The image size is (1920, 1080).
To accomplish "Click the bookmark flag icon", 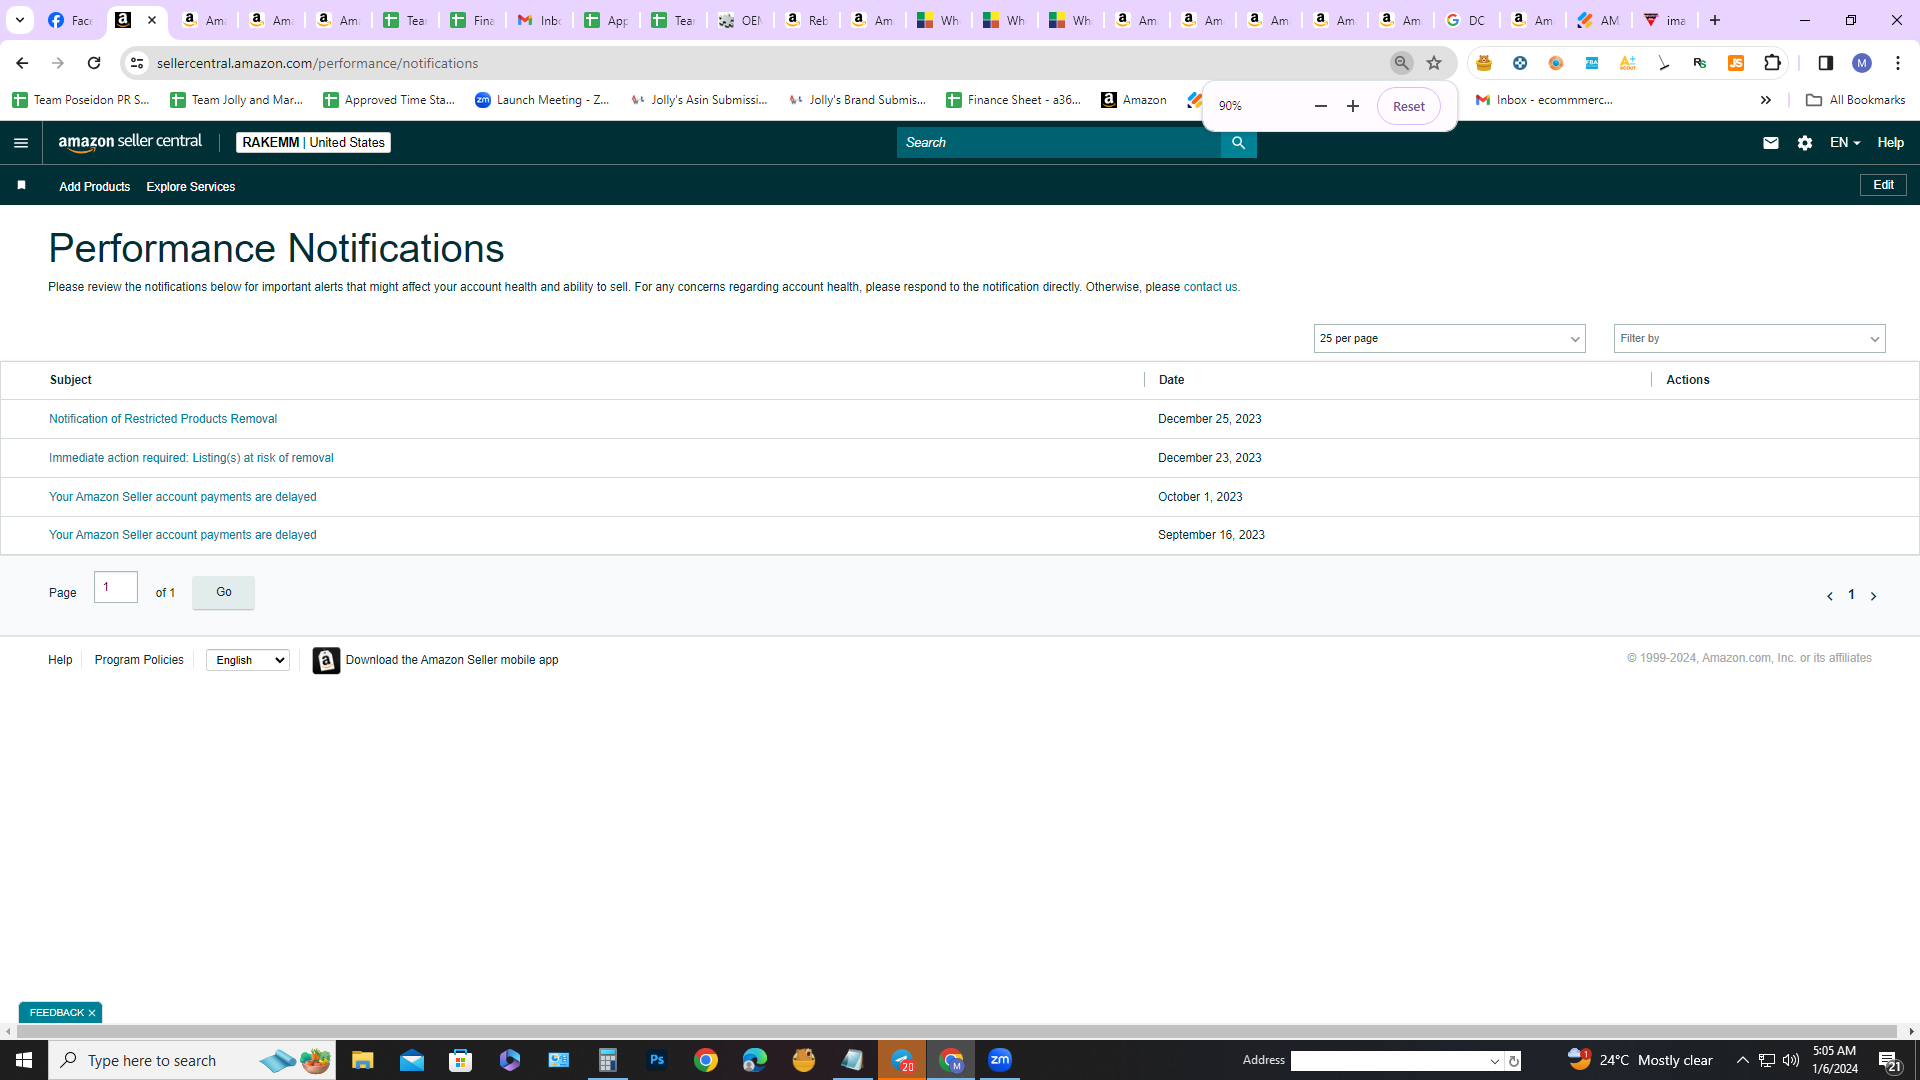I will [21, 185].
